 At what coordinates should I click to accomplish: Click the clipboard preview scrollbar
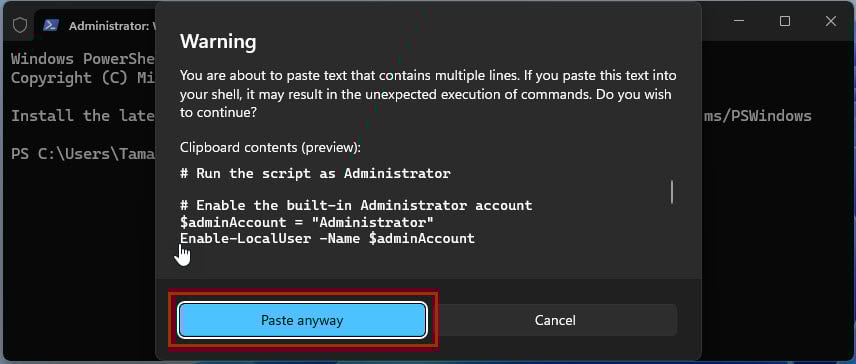(x=671, y=192)
